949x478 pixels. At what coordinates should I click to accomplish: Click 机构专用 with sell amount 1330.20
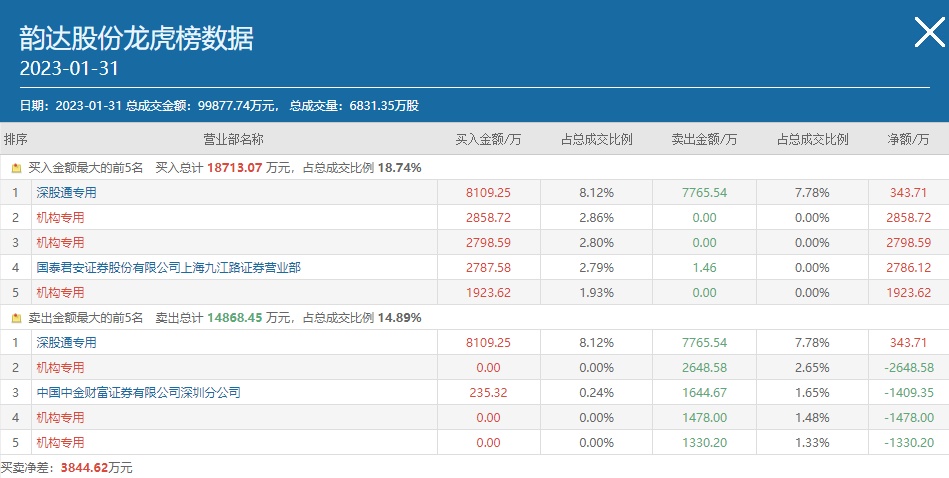pos(60,442)
